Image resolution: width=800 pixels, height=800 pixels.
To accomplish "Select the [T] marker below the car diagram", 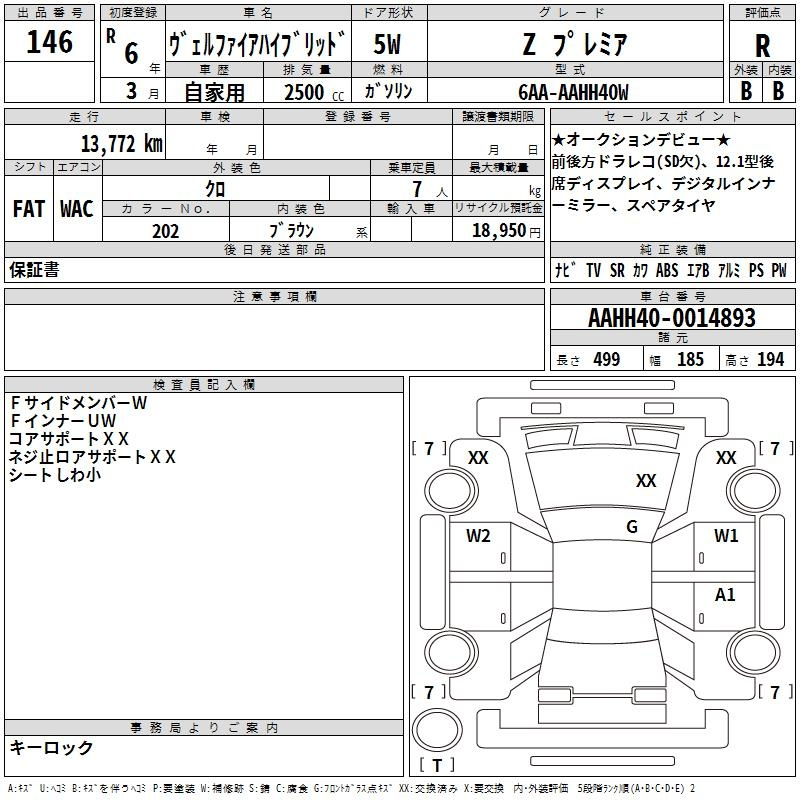I will point(436,766).
